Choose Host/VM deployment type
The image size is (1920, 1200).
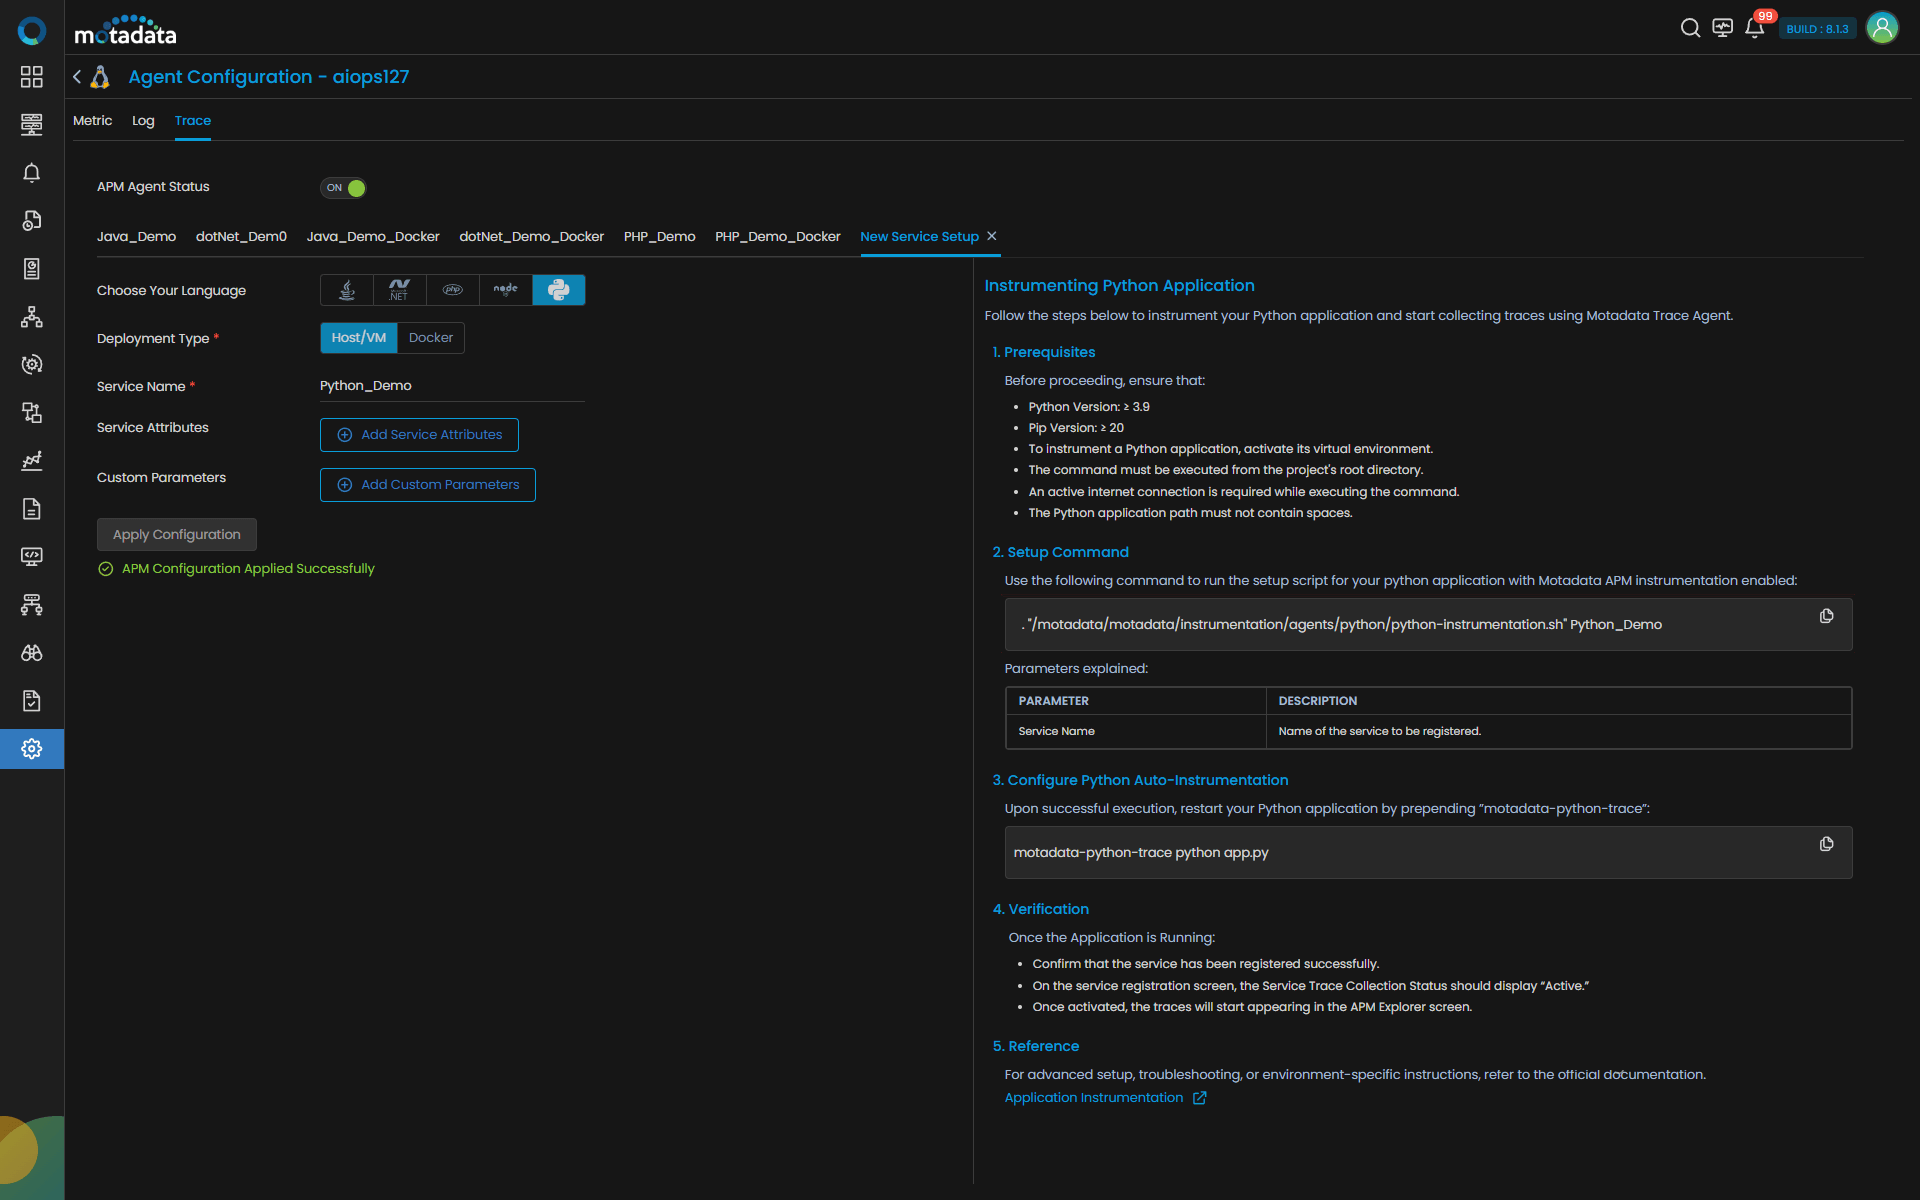(359, 338)
